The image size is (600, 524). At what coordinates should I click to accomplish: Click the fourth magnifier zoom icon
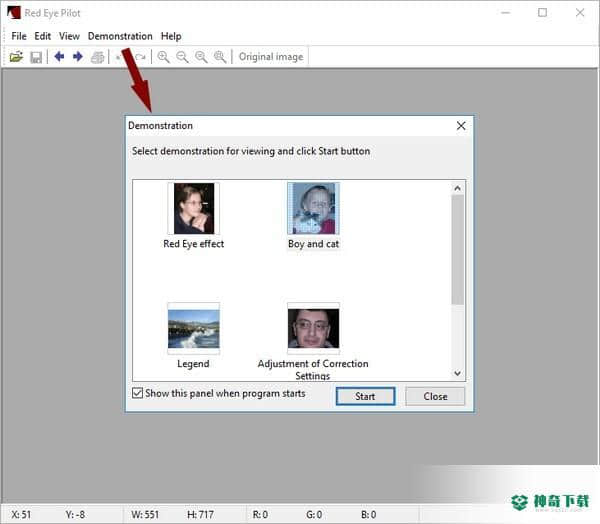220,57
